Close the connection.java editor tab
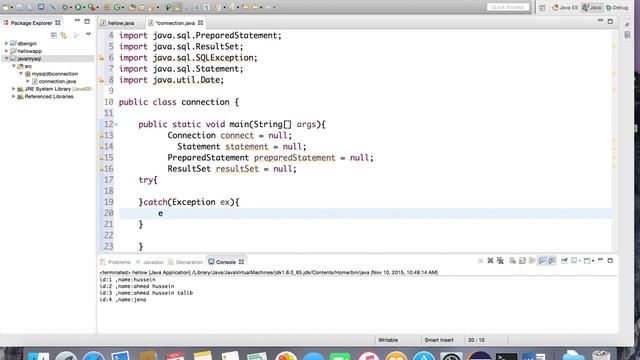The image size is (640, 360). (200, 23)
